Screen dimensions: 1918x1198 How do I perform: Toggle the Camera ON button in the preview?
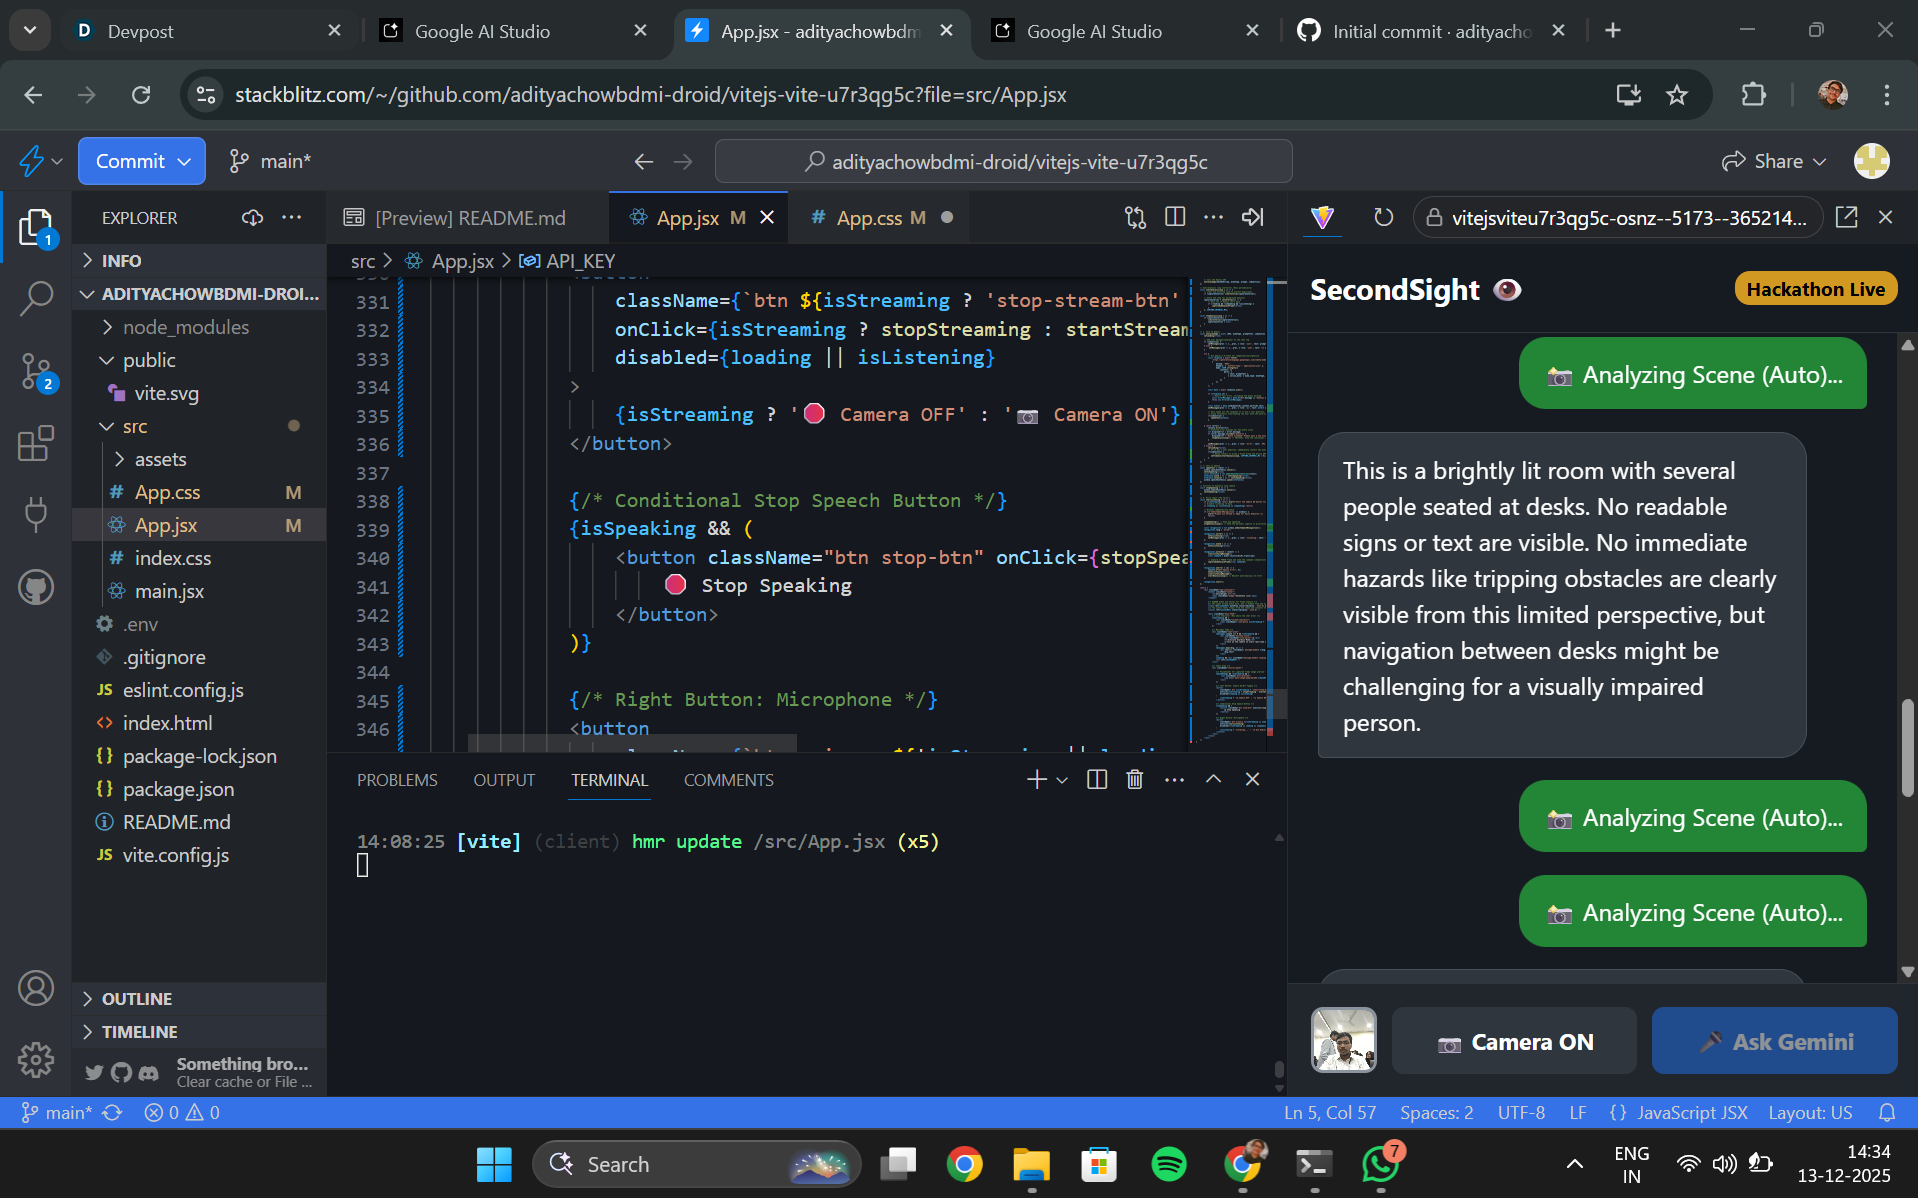(x=1514, y=1042)
